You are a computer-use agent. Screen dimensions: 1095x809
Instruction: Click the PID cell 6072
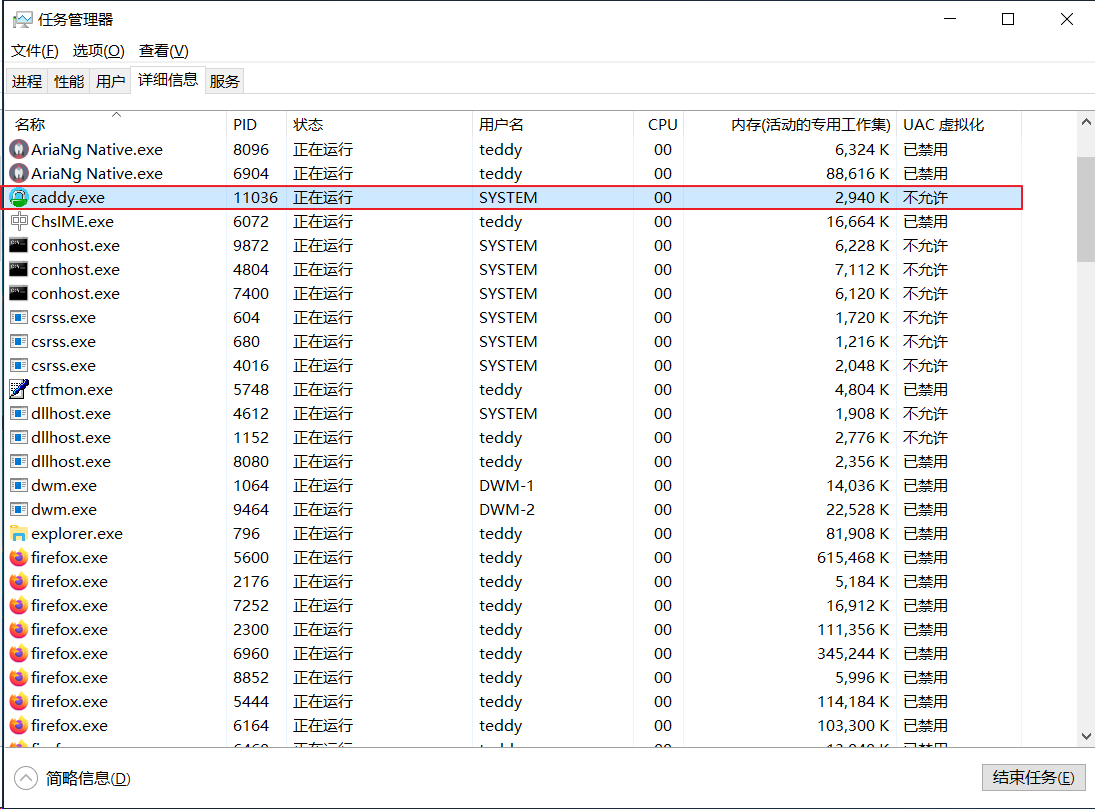[251, 221]
